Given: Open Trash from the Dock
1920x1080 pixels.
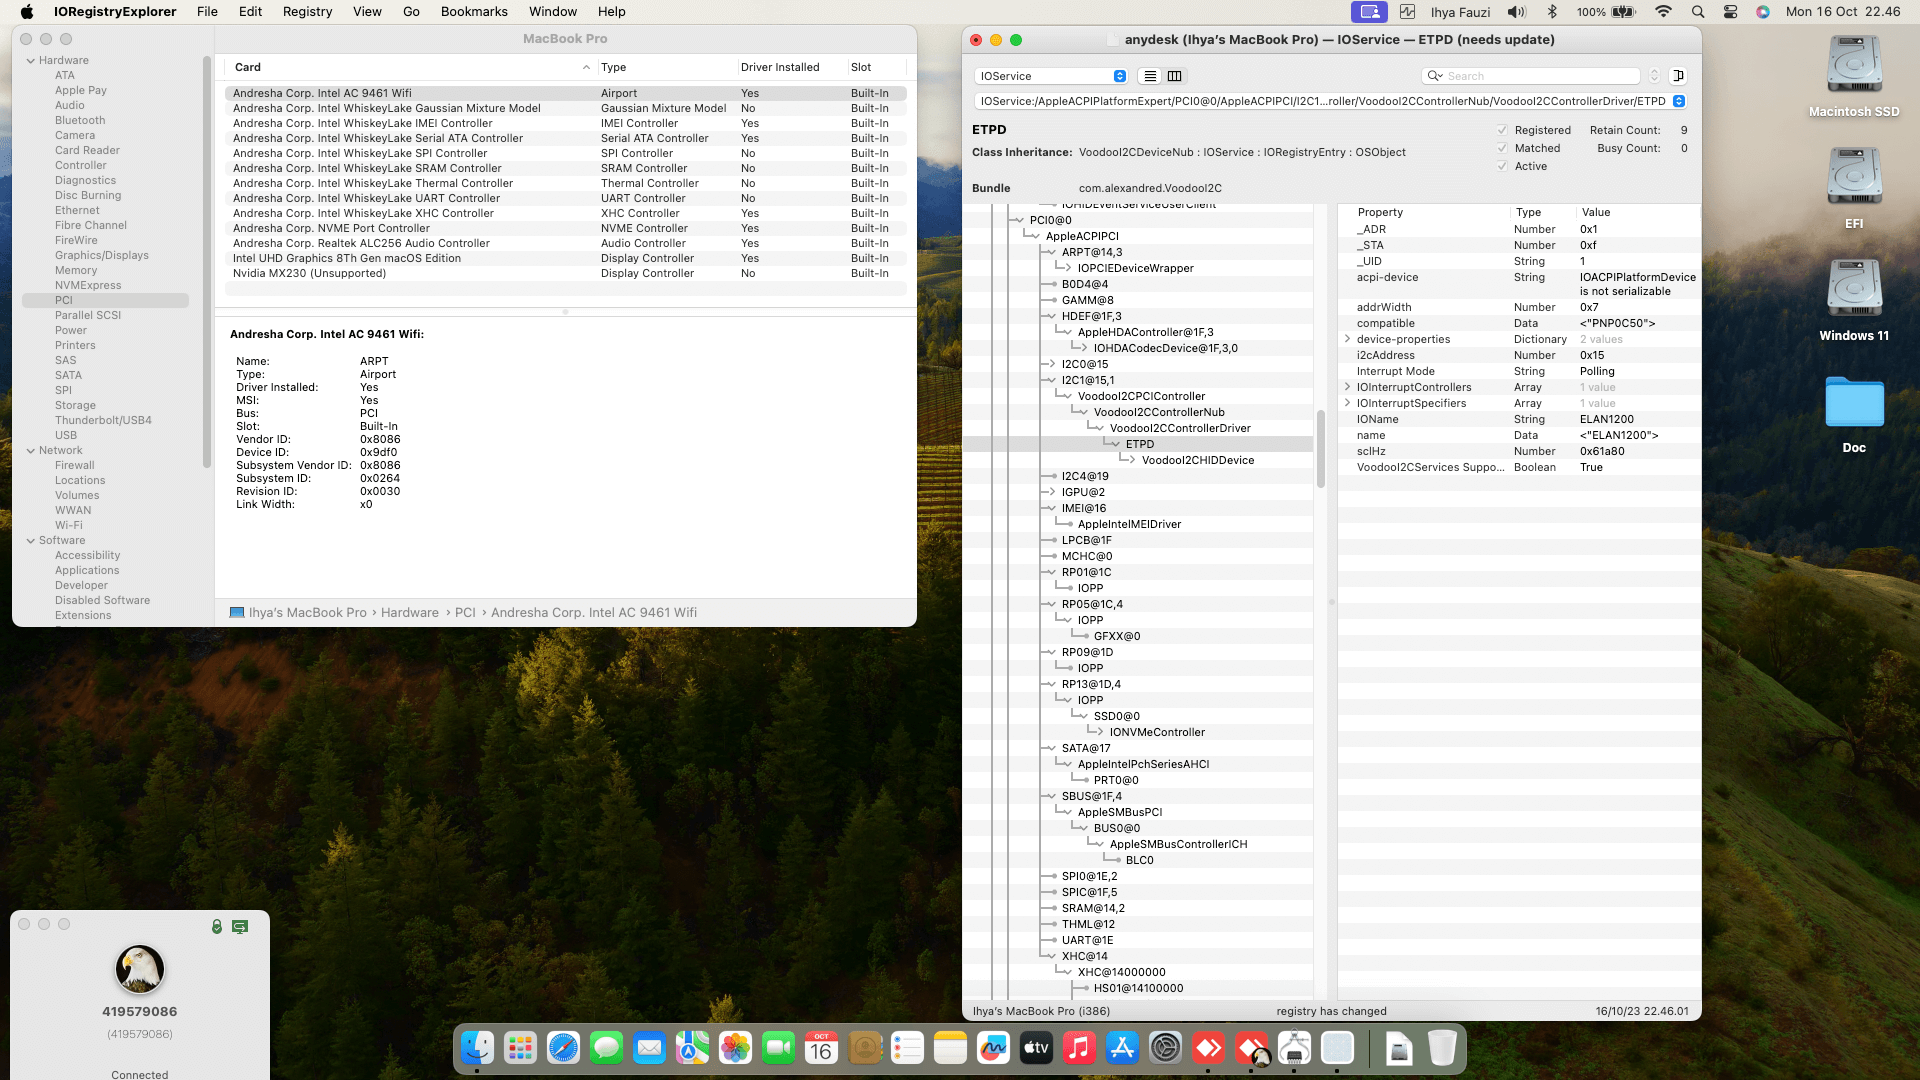Looking at the screenshot, I should pos(1442,1048).
